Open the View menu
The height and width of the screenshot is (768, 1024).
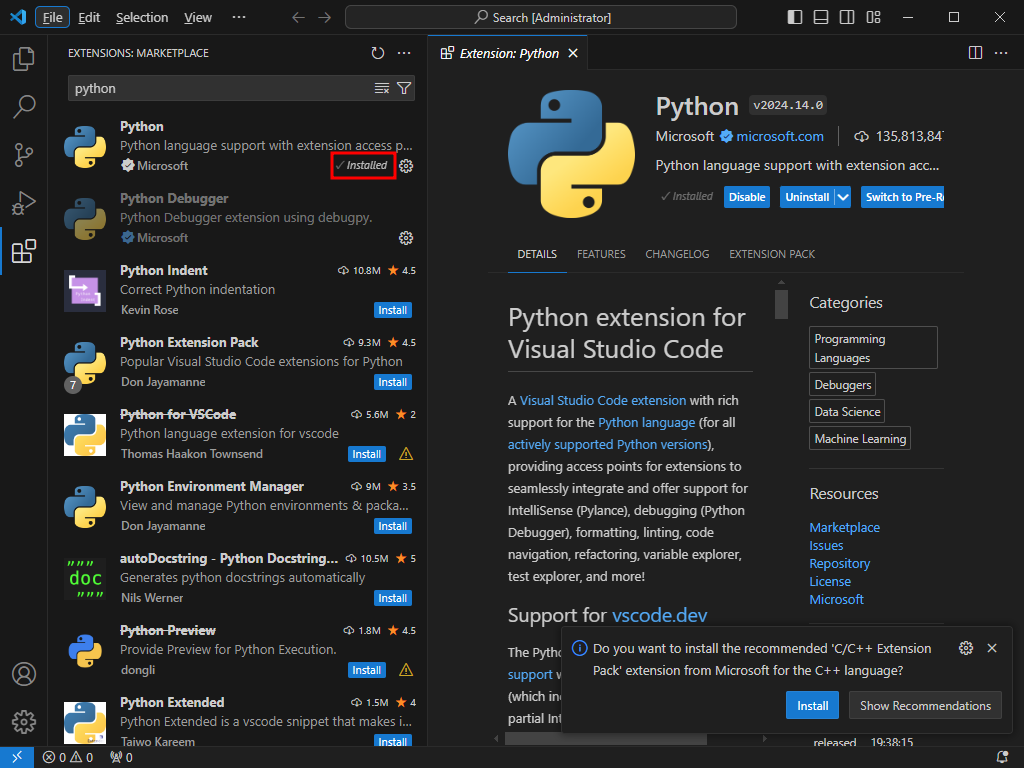click(198, 17)
